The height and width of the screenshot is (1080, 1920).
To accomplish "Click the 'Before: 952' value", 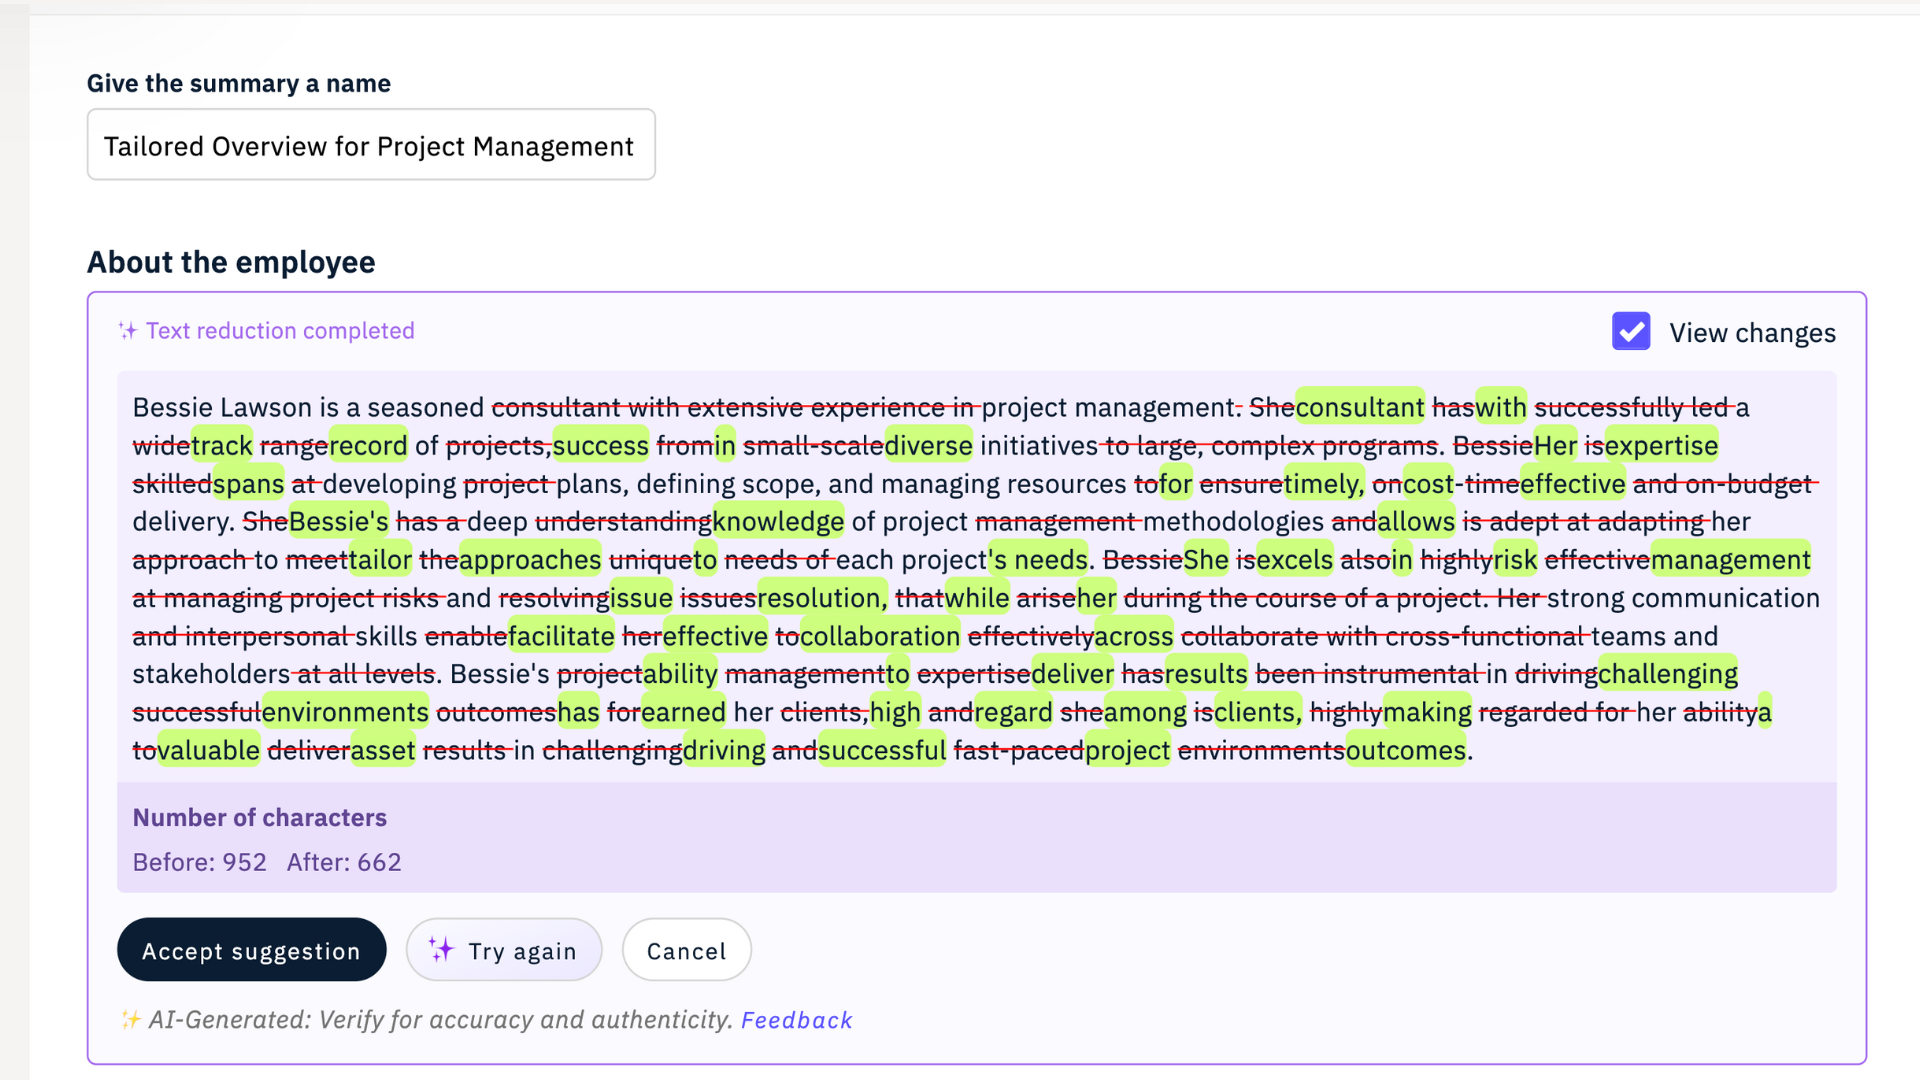I will [x=200, y=862].
